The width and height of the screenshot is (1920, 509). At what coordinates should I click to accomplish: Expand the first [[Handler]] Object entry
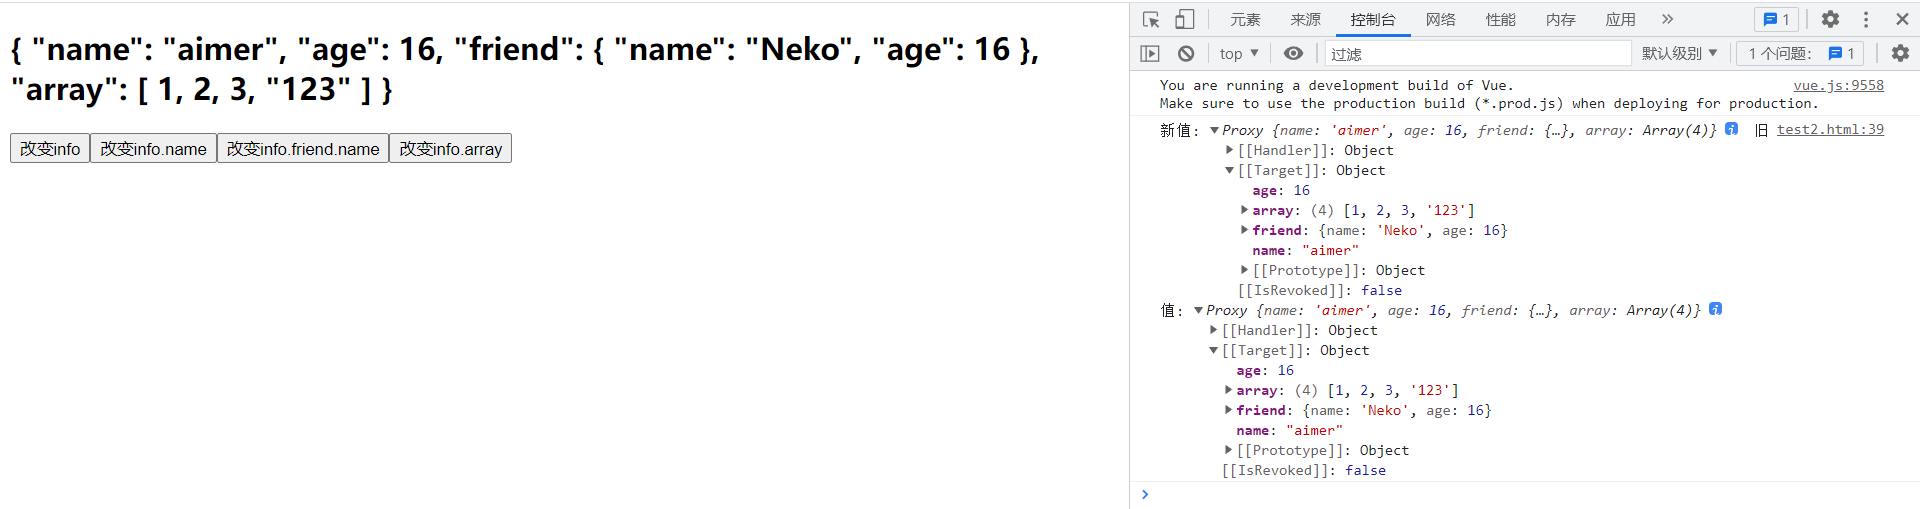coord(1230,150)
